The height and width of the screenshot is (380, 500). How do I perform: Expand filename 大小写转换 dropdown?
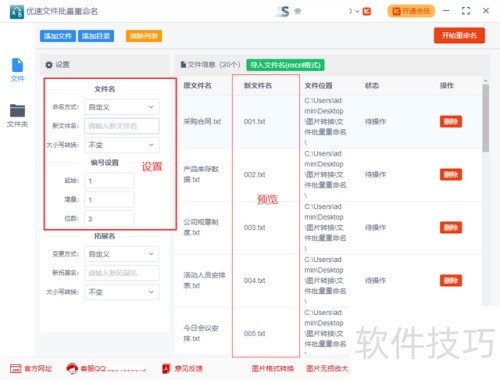(122, 145)
